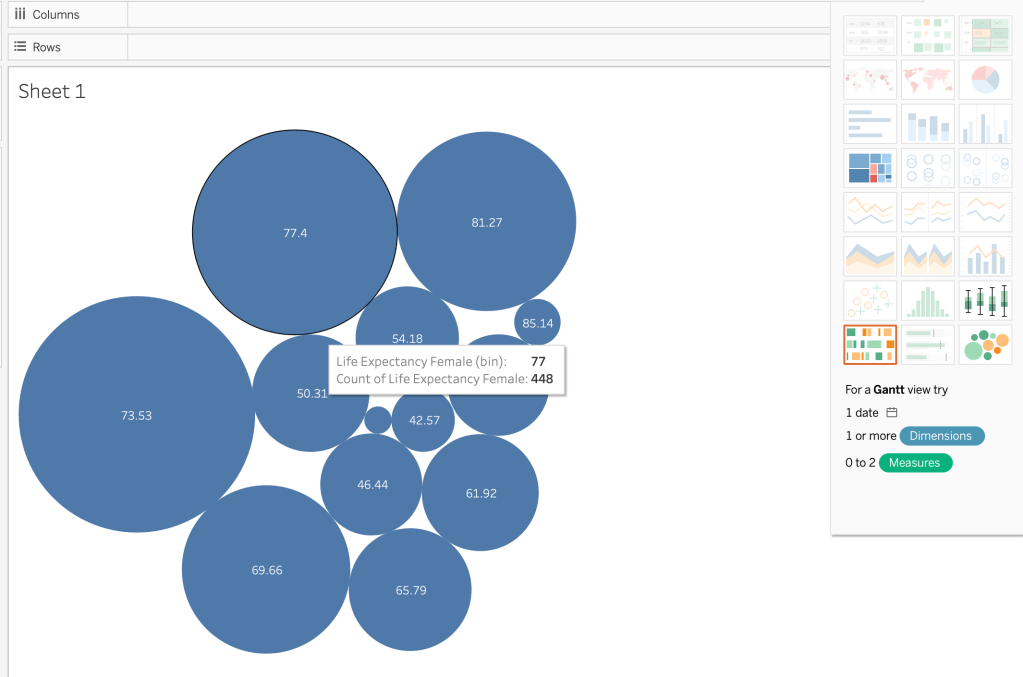Image resolution: width=1023 pixels, height=677 pixels.
Task: Click the small bubble labeled 85.14
Action: pyautogui.click(x=537, y=323)
